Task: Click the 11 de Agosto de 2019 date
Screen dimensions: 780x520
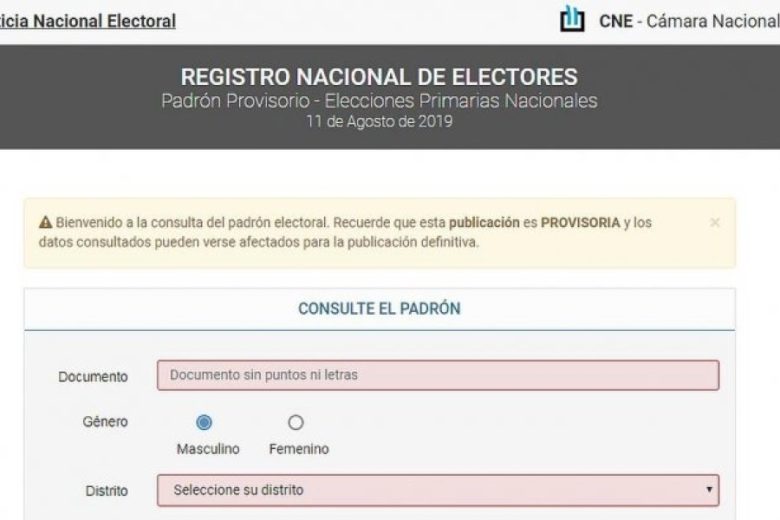Action: [379, 122]
